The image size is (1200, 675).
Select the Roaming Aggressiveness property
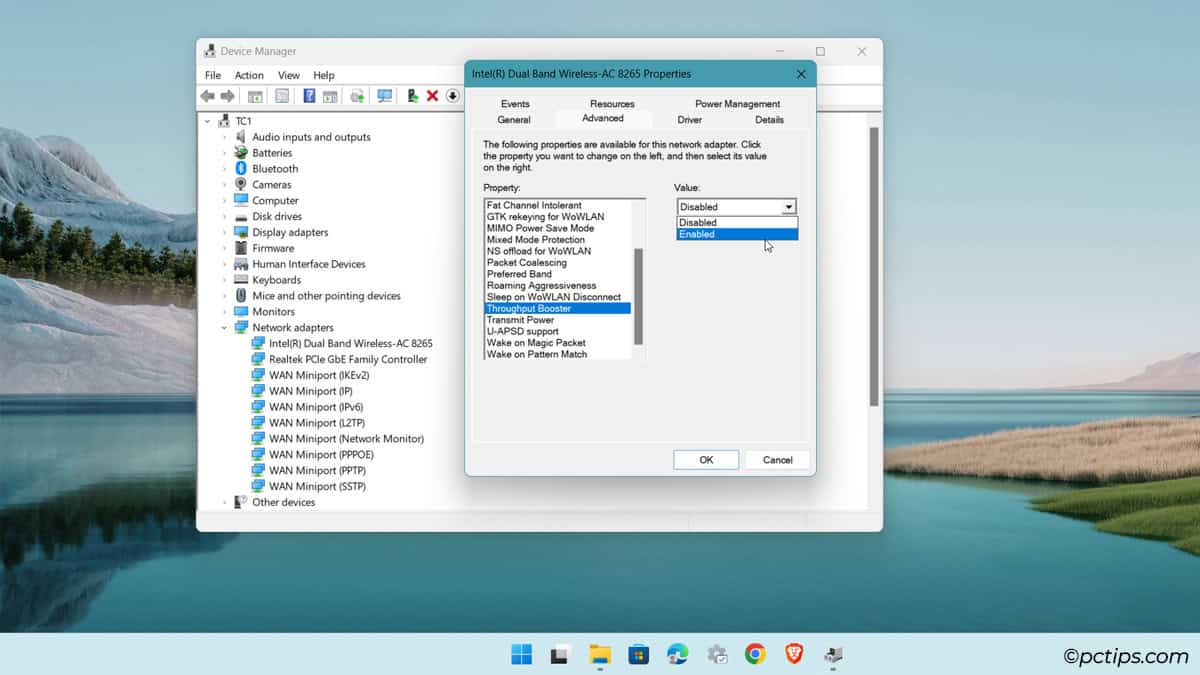point(541,286)
